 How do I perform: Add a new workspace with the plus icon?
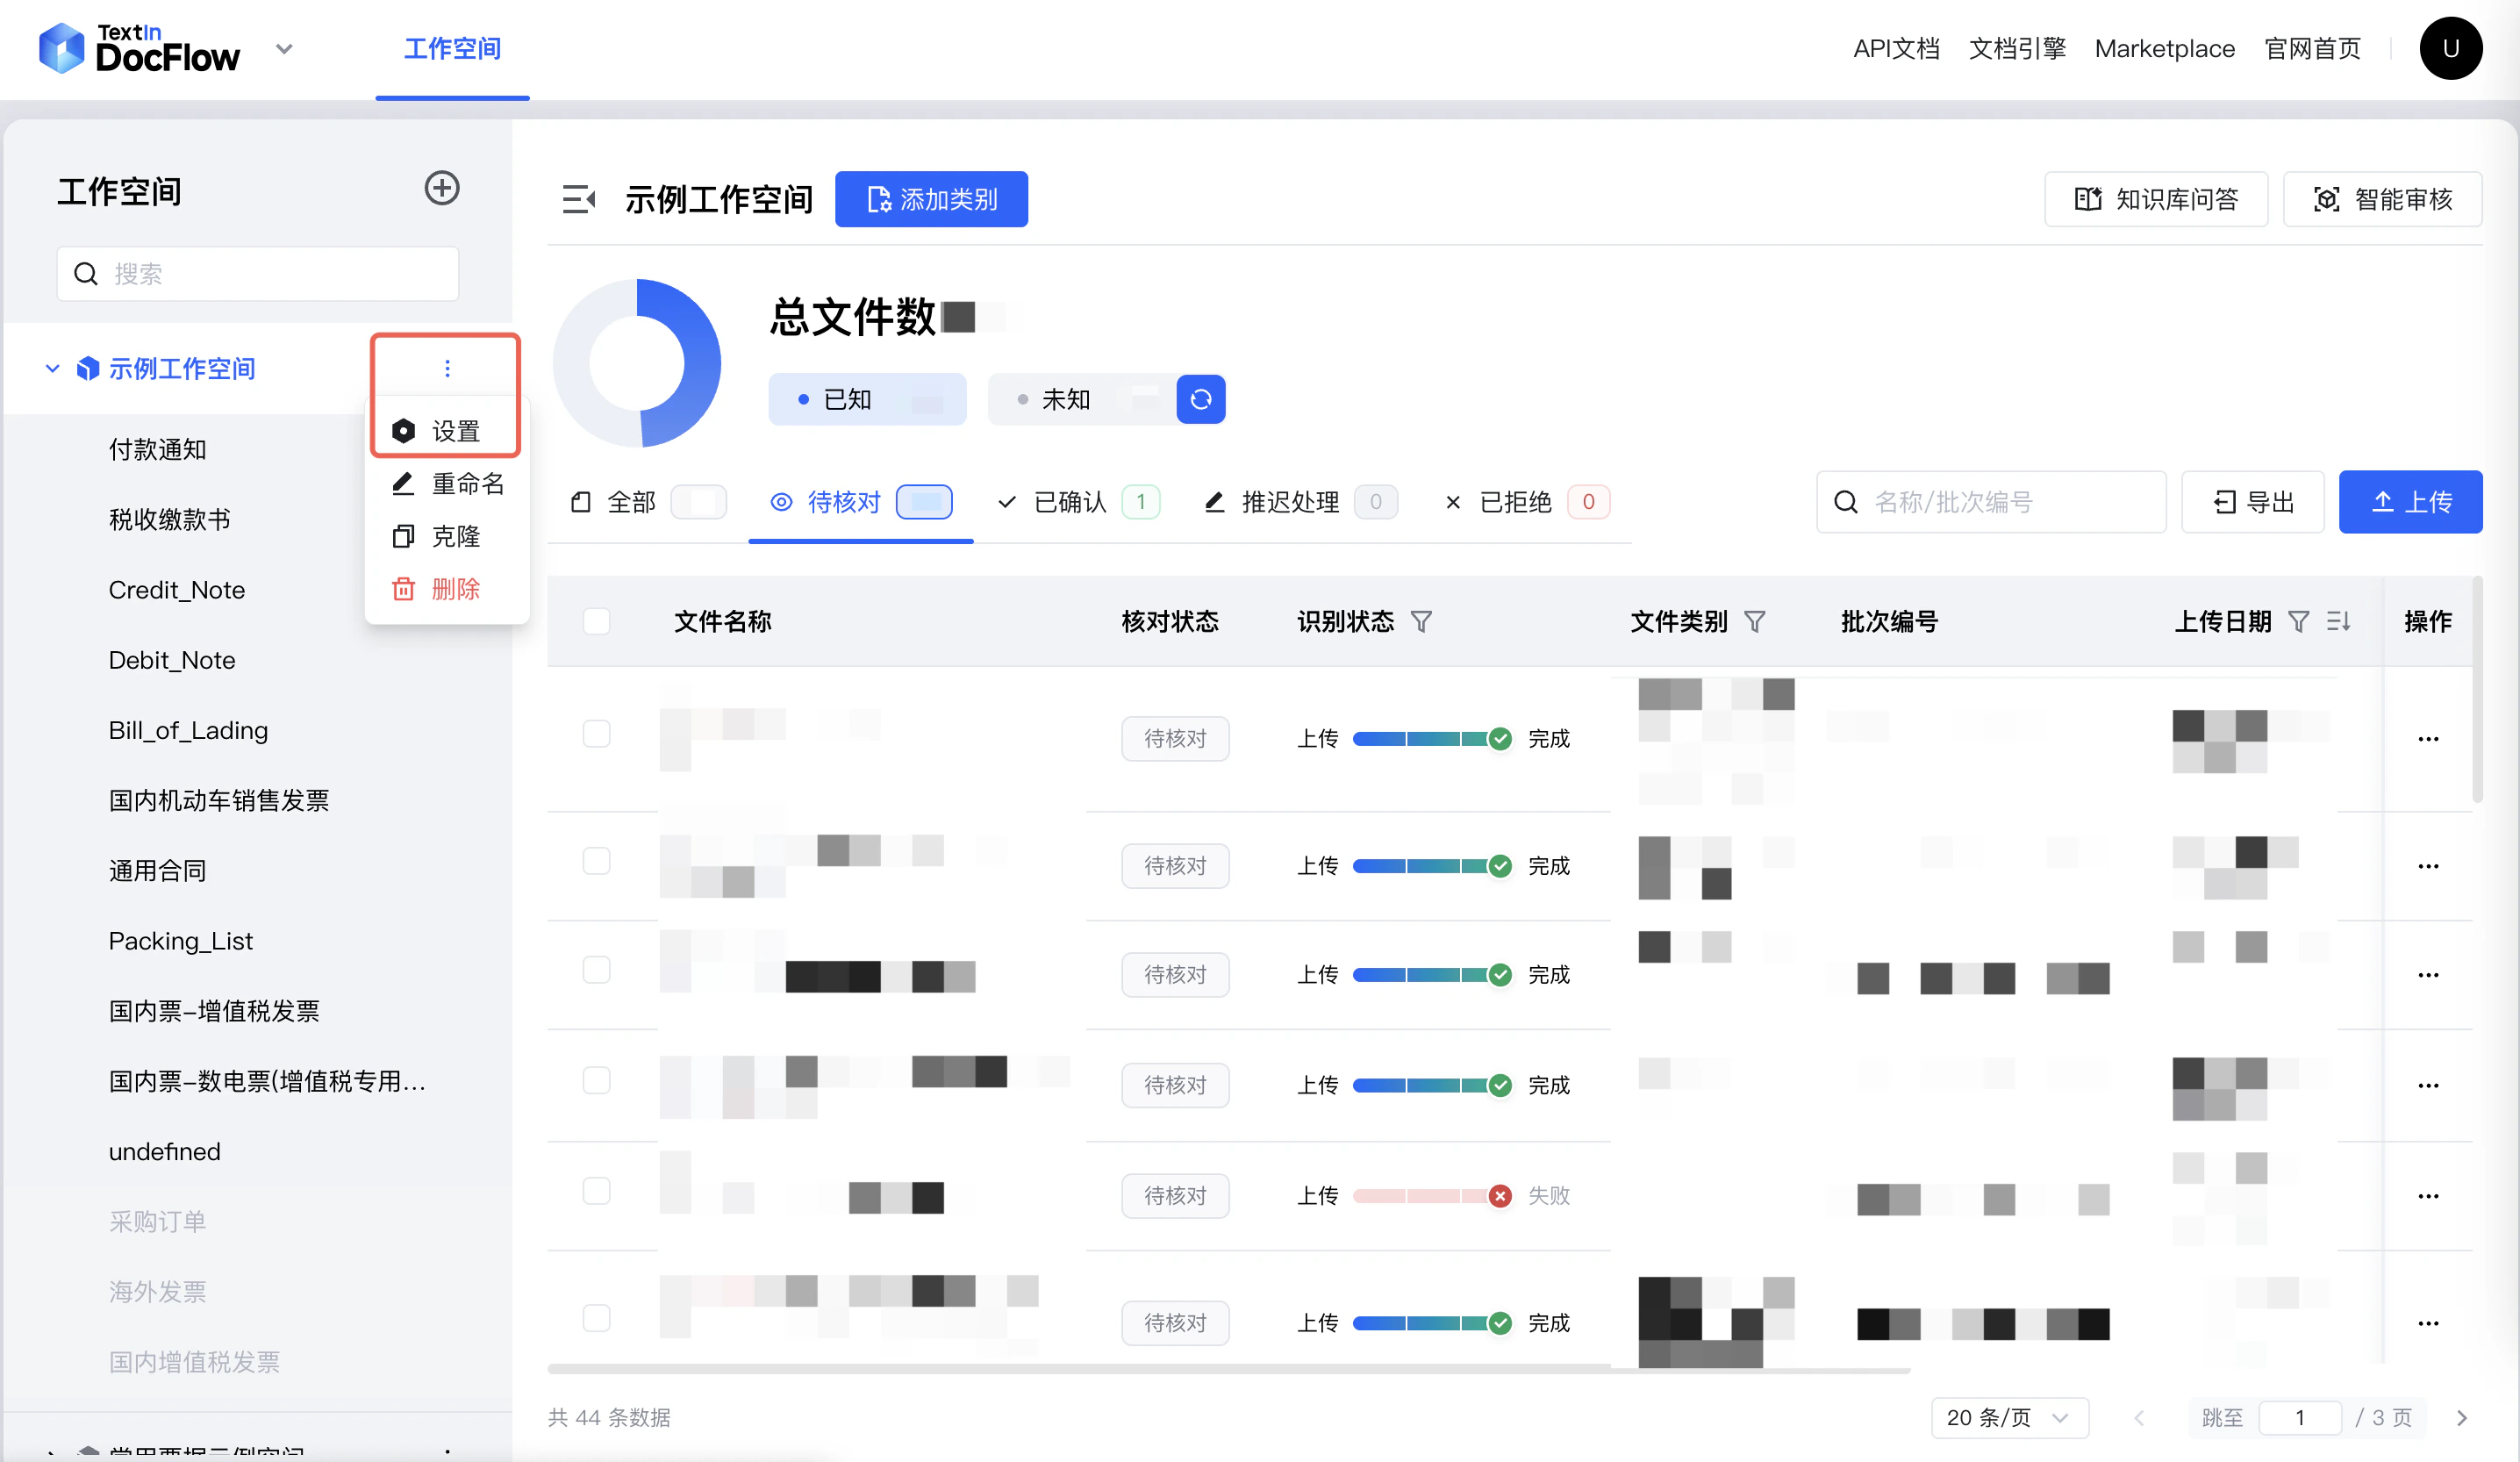tap(442, 188)
